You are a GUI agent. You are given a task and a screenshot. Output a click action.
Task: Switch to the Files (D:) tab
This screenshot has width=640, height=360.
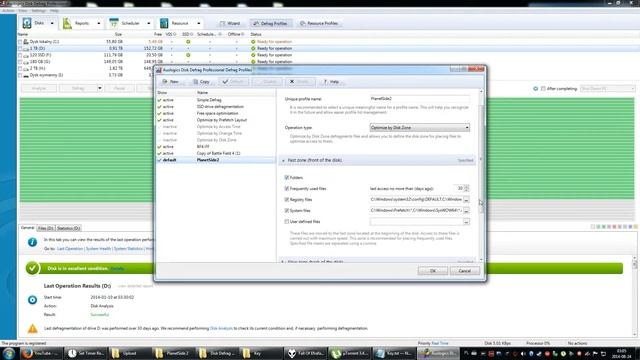click(x=46, y=228)
